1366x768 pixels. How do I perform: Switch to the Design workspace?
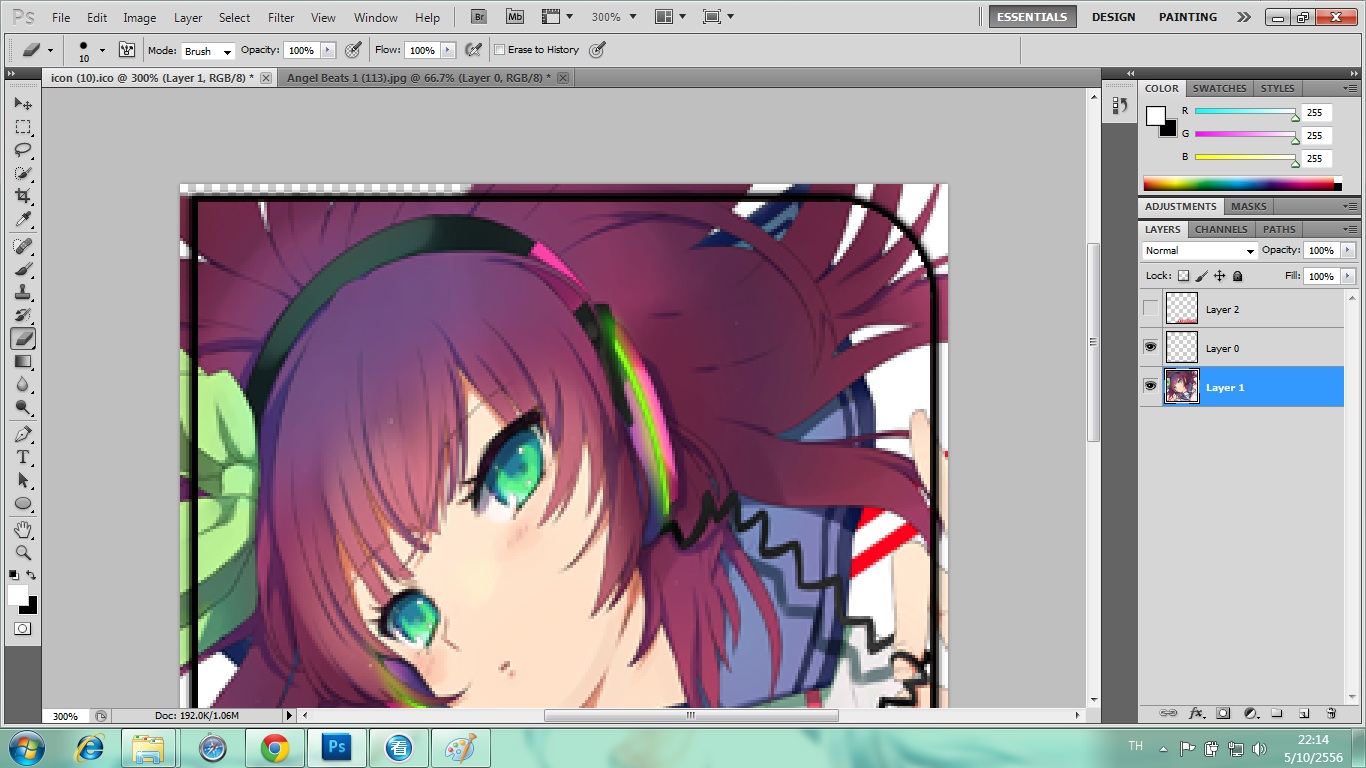point(1113,17)
